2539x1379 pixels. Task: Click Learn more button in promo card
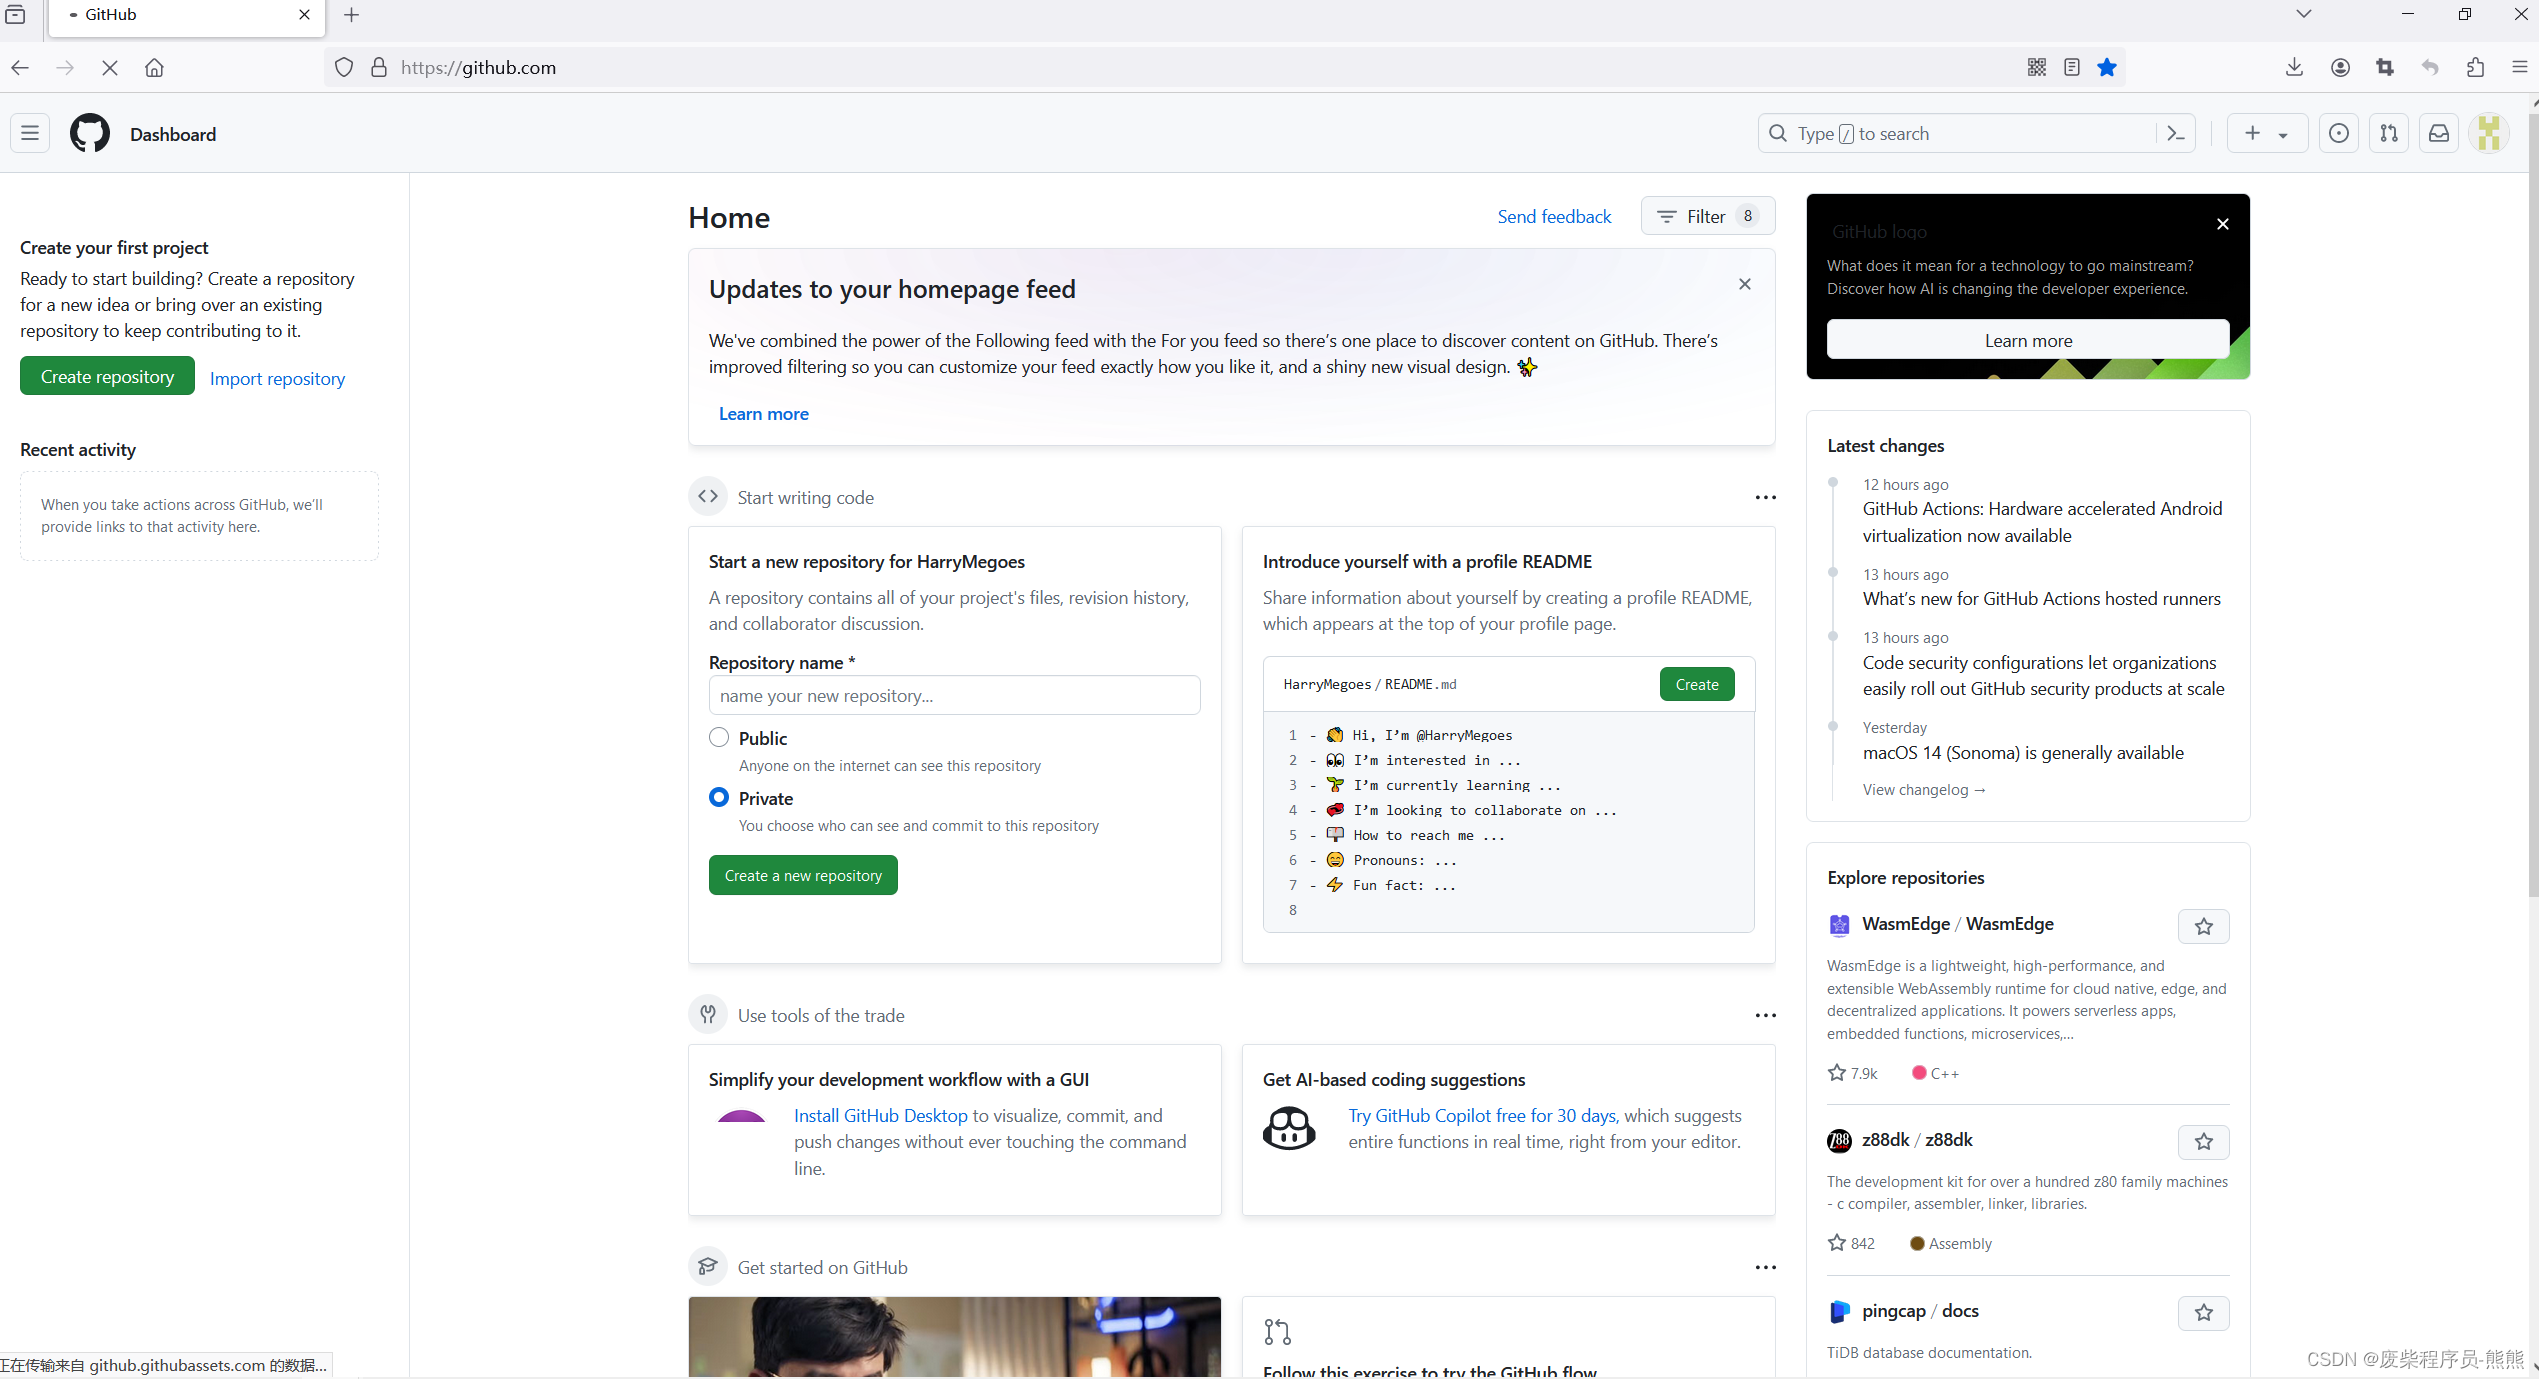click(x=2028, y=340)
